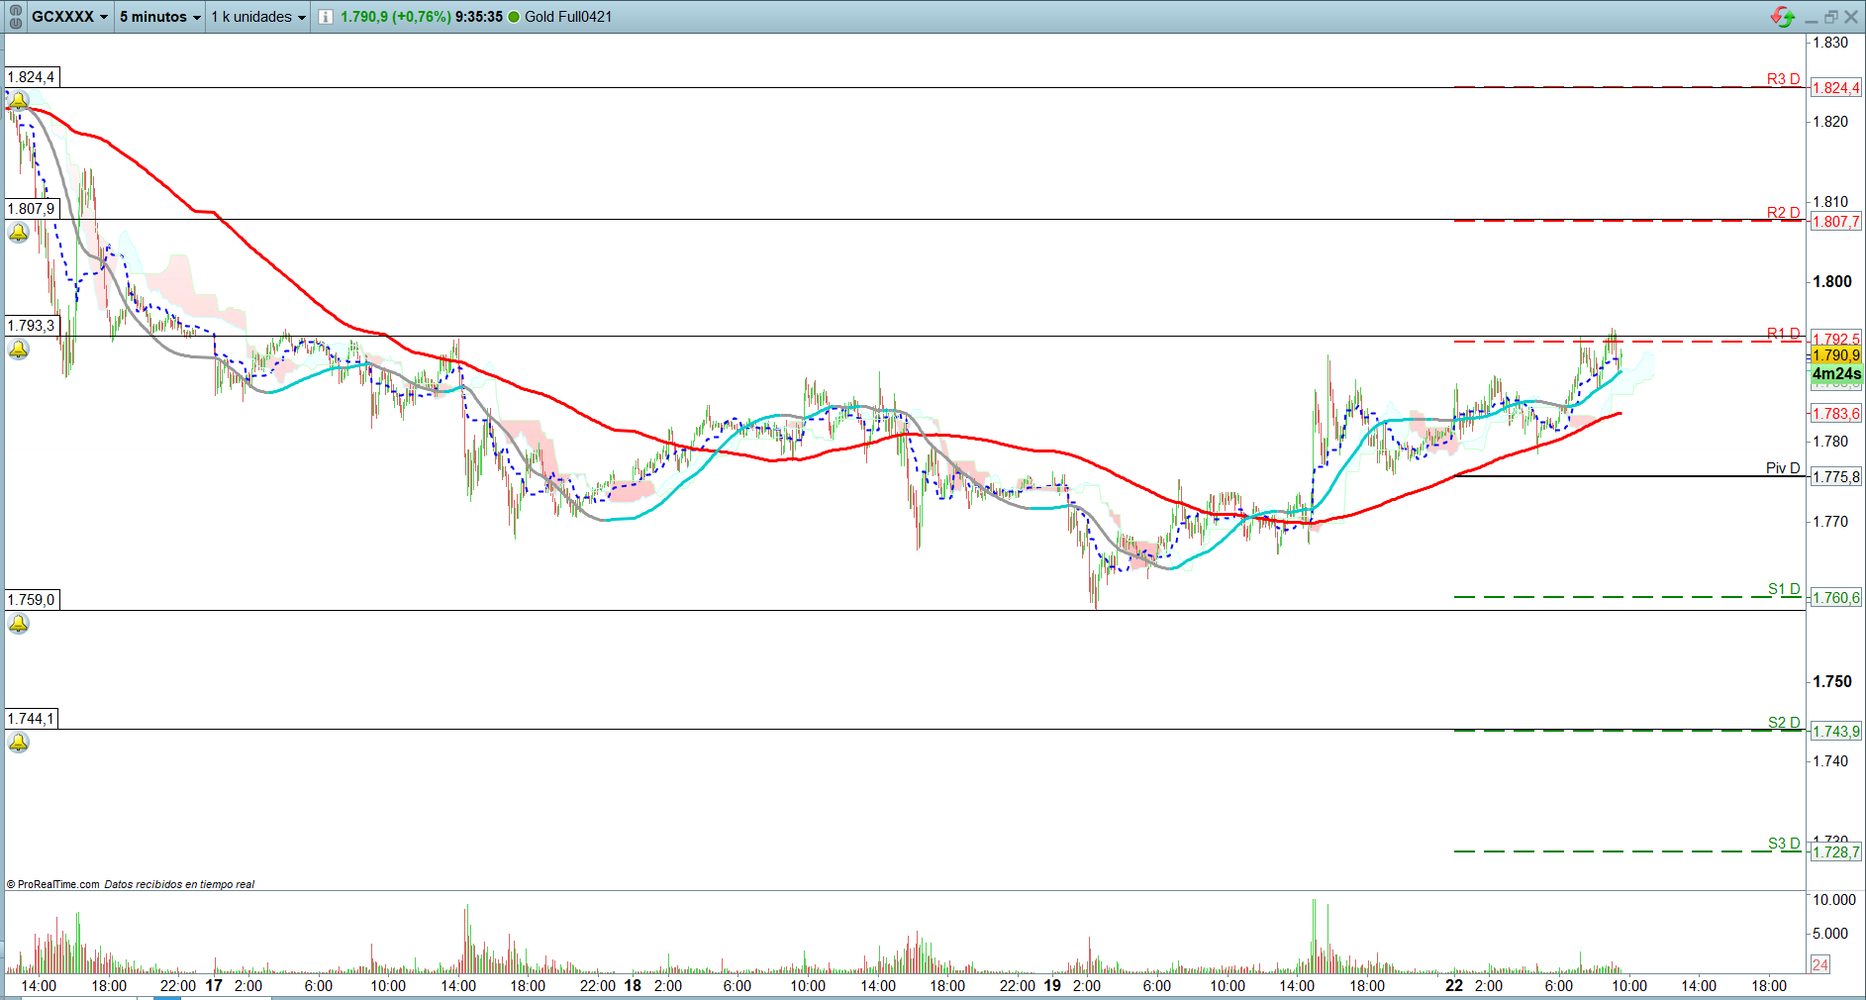This screenshot has height=1000, width=1866.
Task: Click the yellow current price 1.790,9 tag
Action: (x=1836, y=355)
